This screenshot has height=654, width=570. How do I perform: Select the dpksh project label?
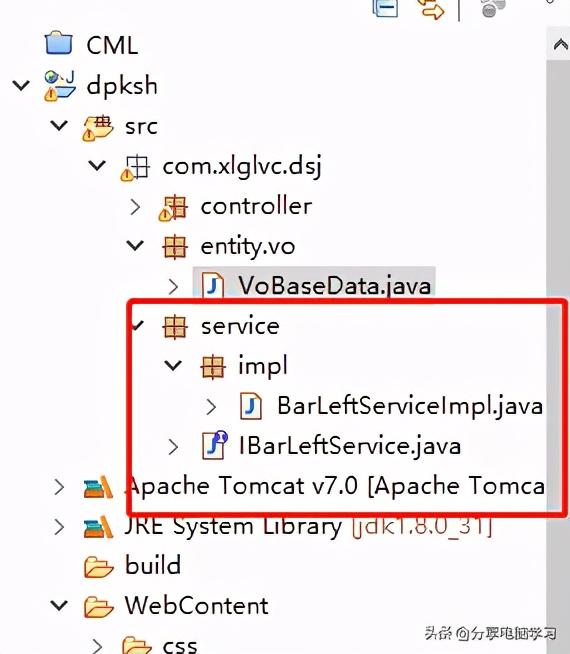(x=122, y=86)
